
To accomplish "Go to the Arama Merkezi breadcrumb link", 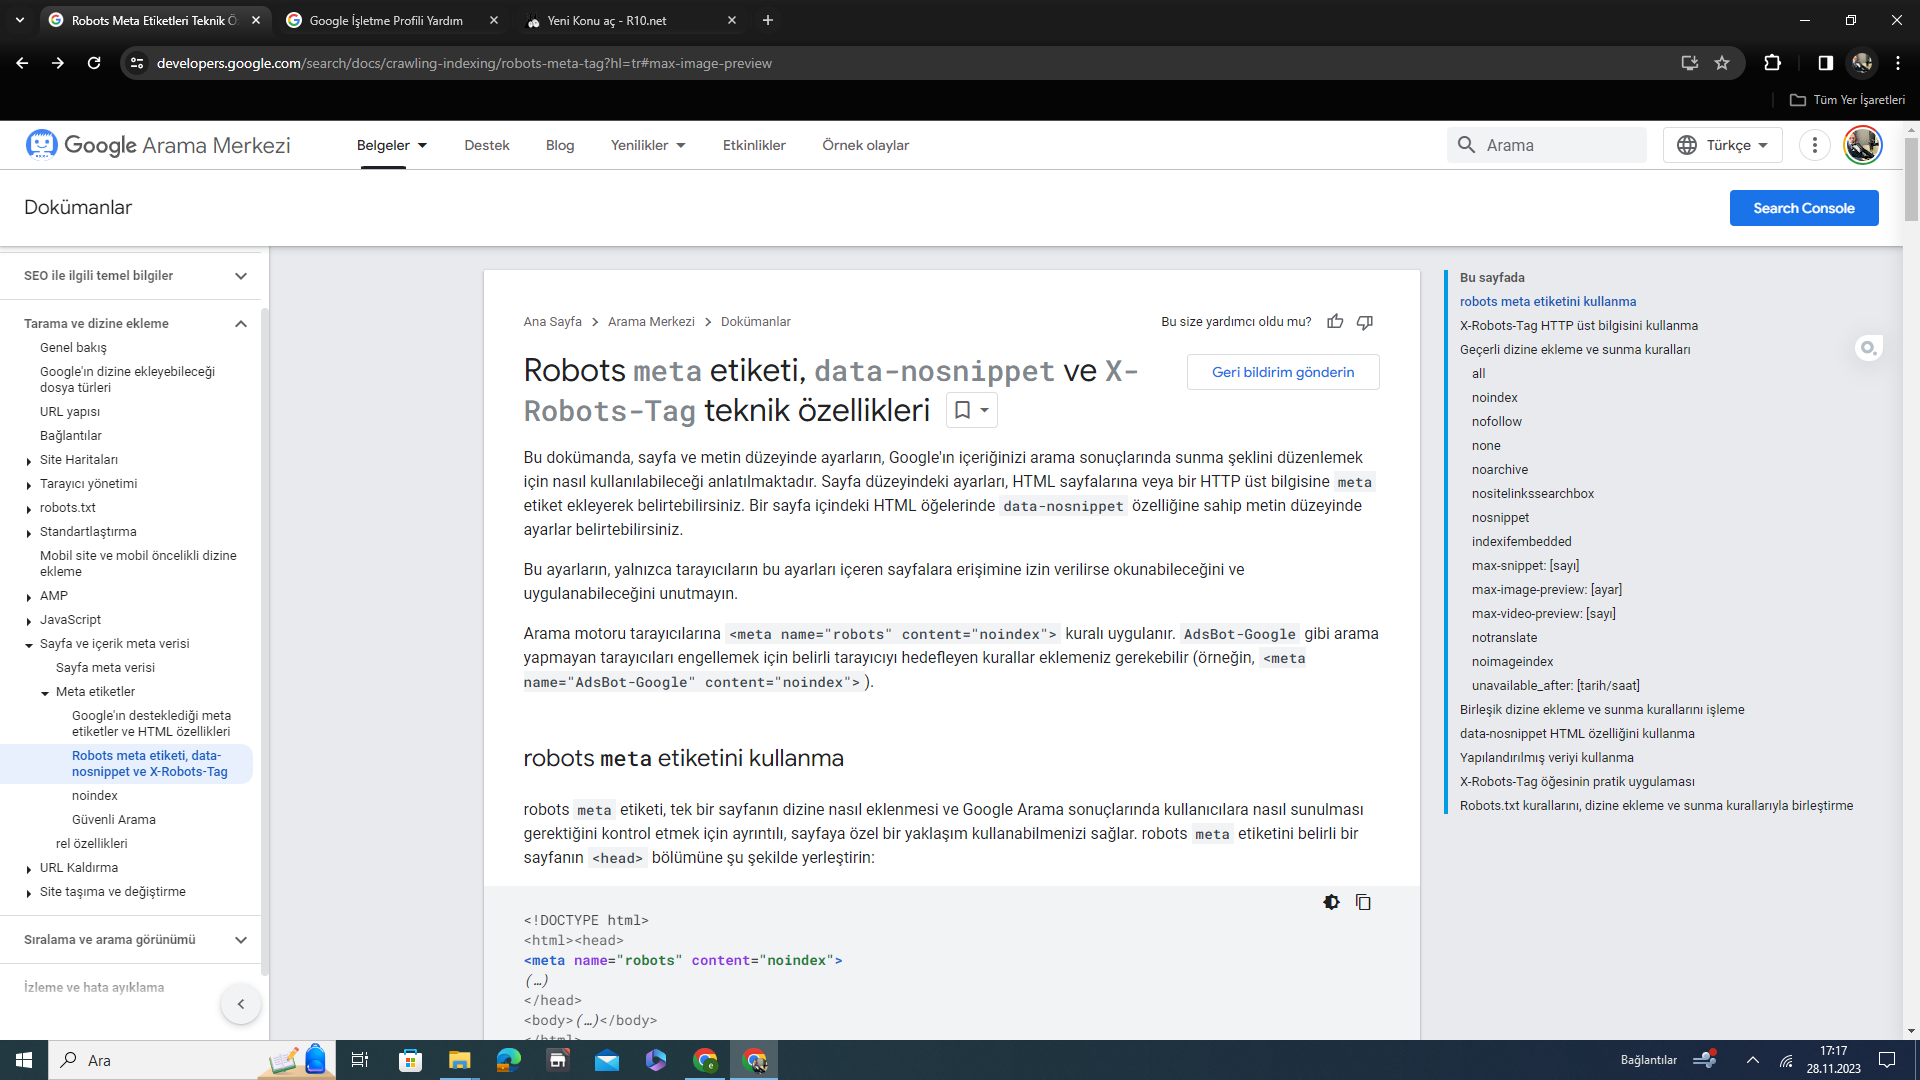I will click(651, 322).
